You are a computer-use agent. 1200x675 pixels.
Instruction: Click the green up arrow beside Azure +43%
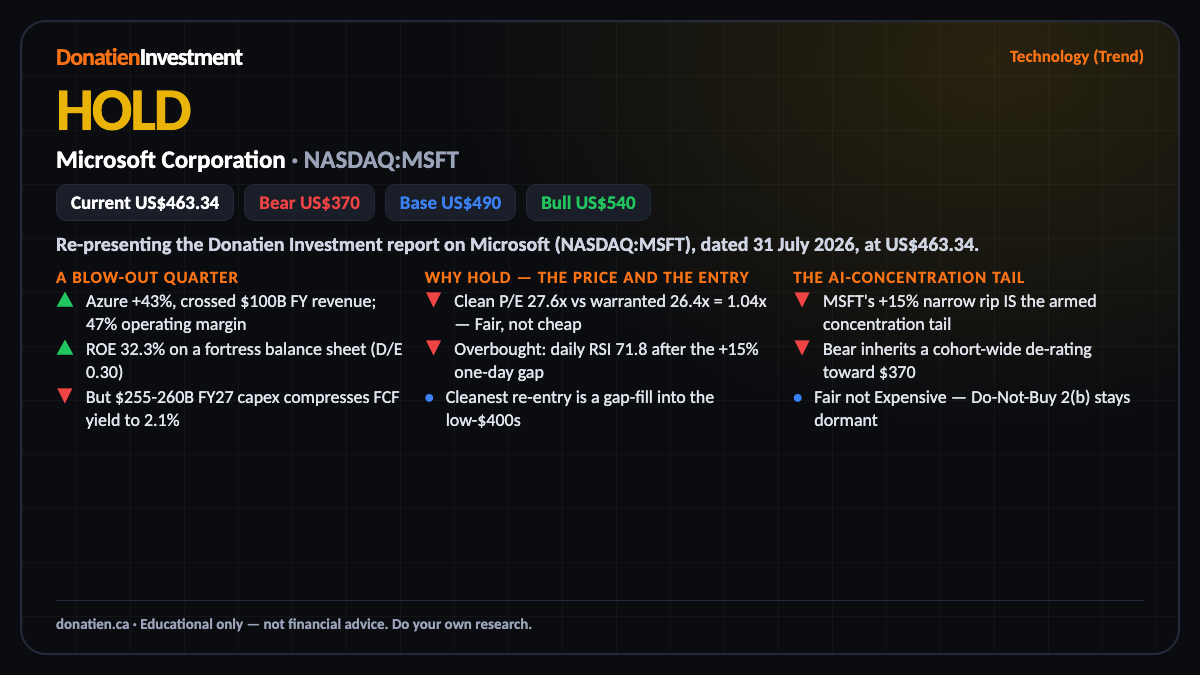[x=65, y=300]
